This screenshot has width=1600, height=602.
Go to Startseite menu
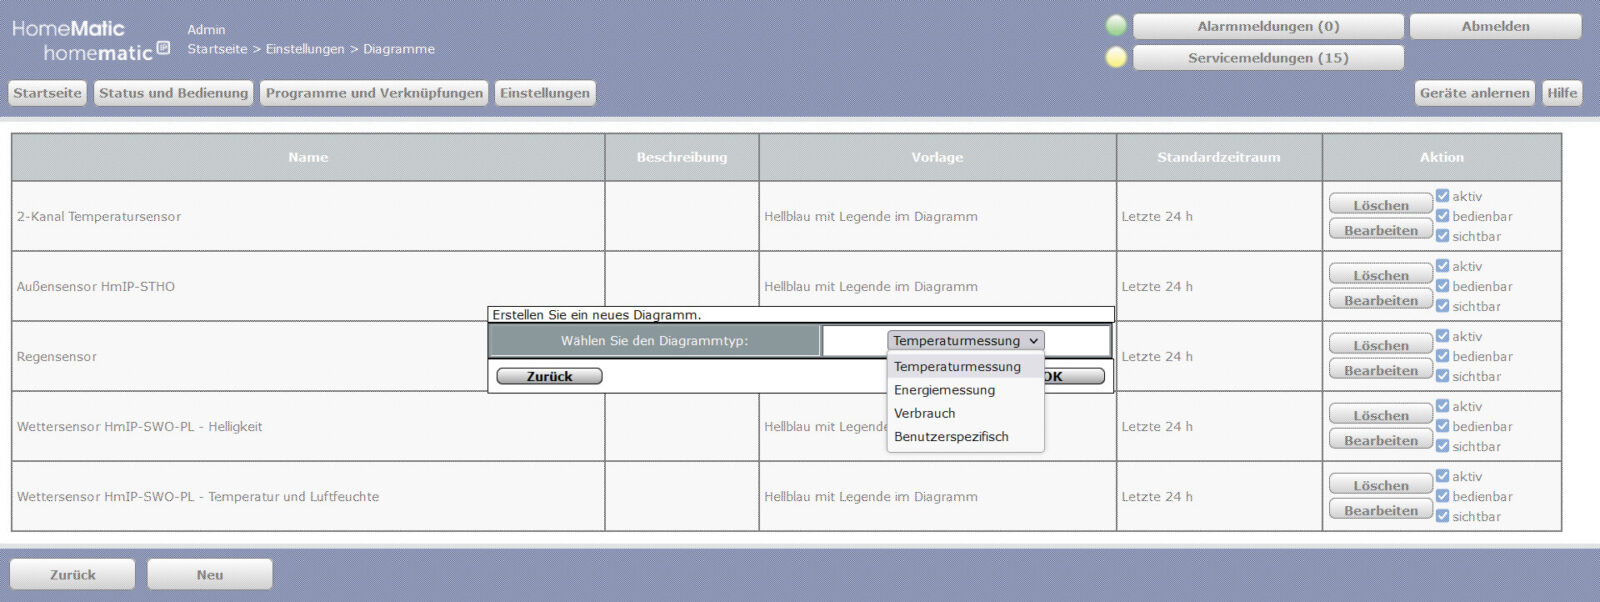[47, 93]
